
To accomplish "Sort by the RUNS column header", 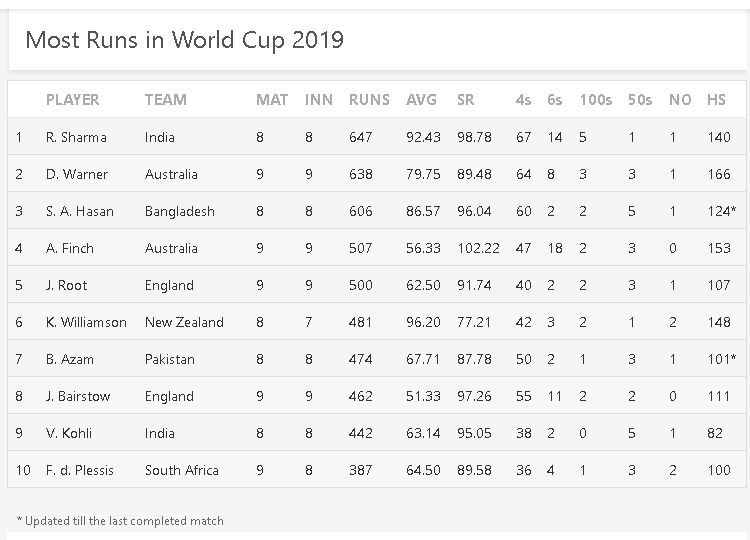I will (x=369, y=100).
